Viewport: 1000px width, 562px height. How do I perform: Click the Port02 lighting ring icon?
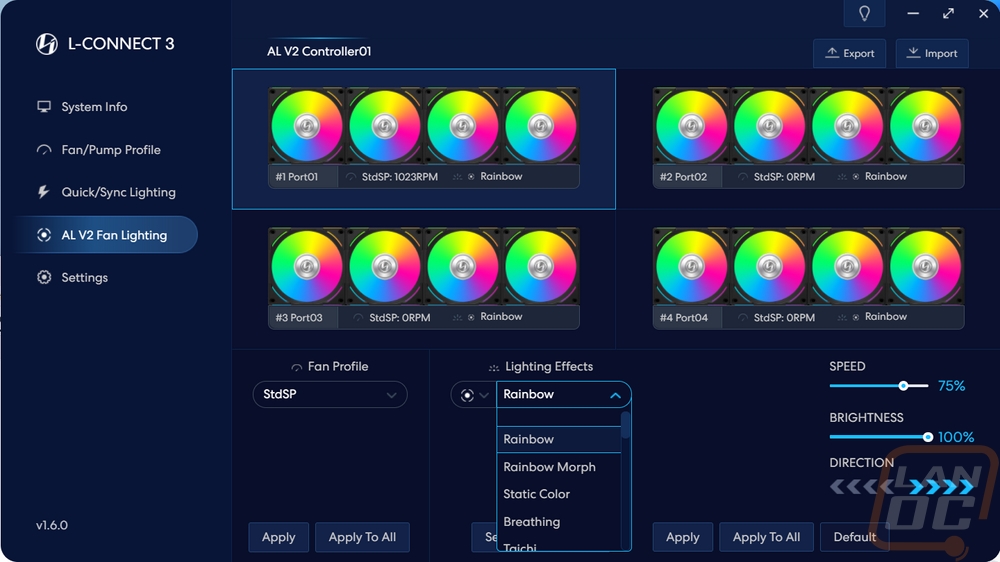(x=856, y=177)
